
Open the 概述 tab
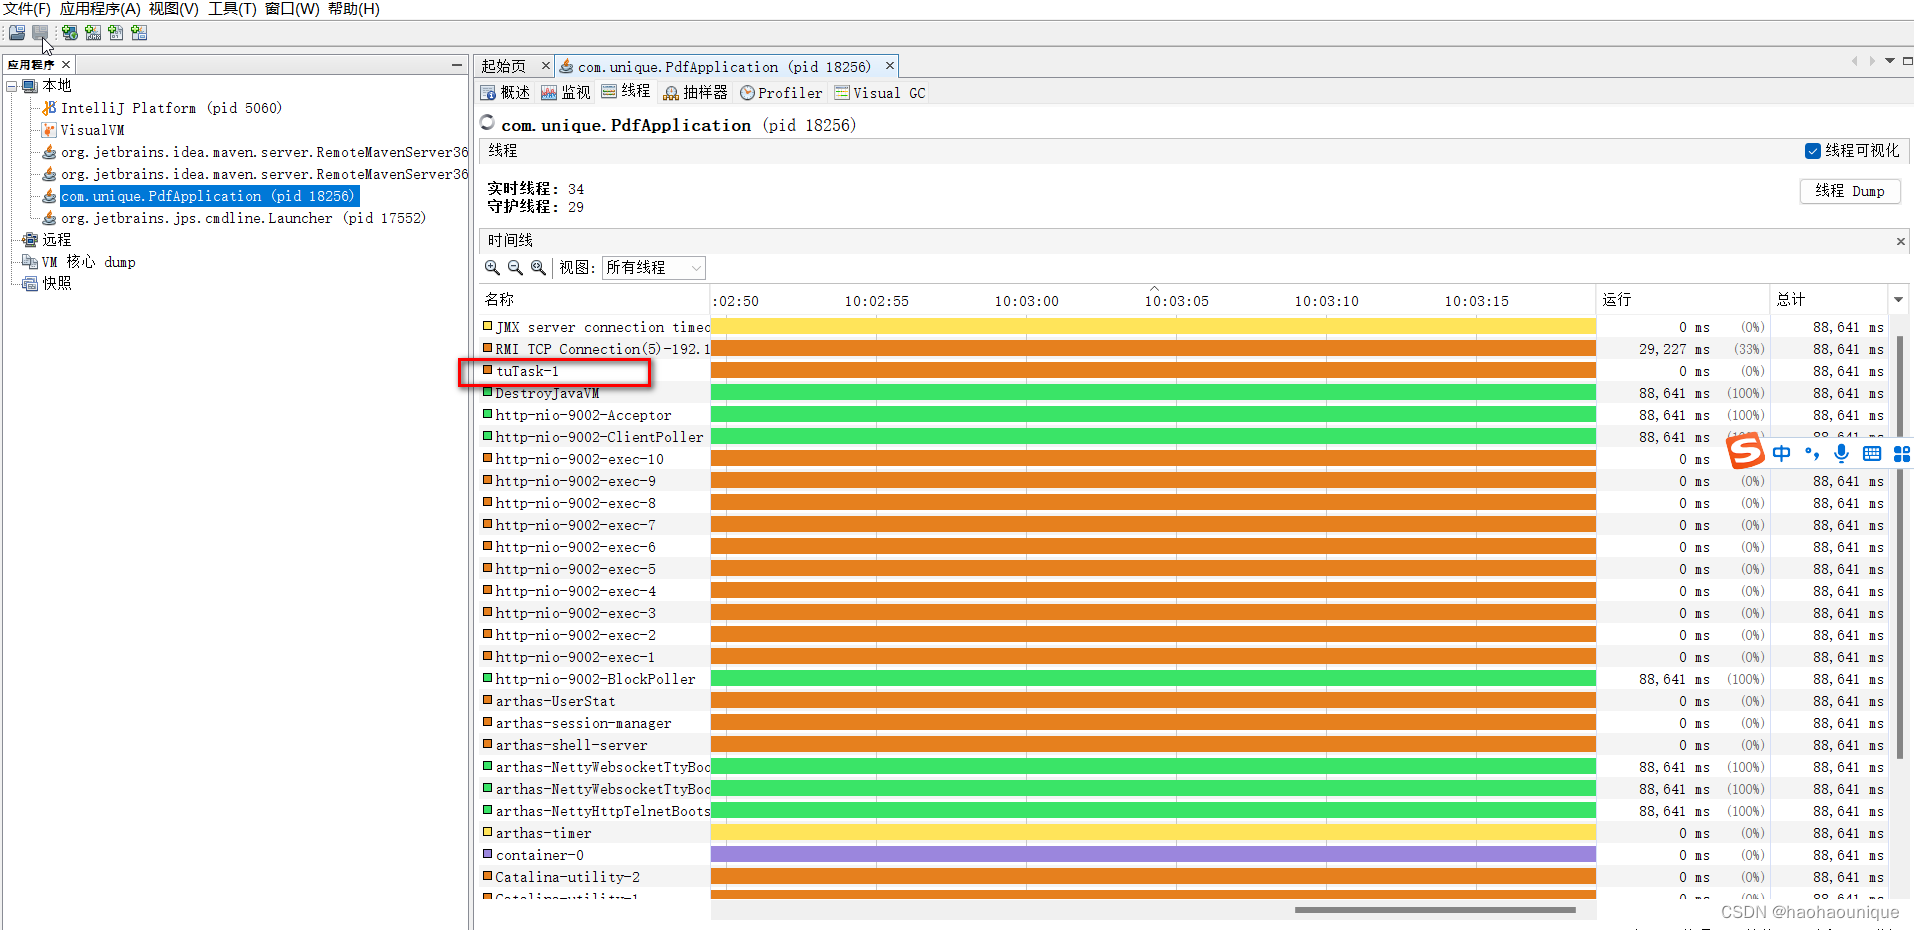506,93
